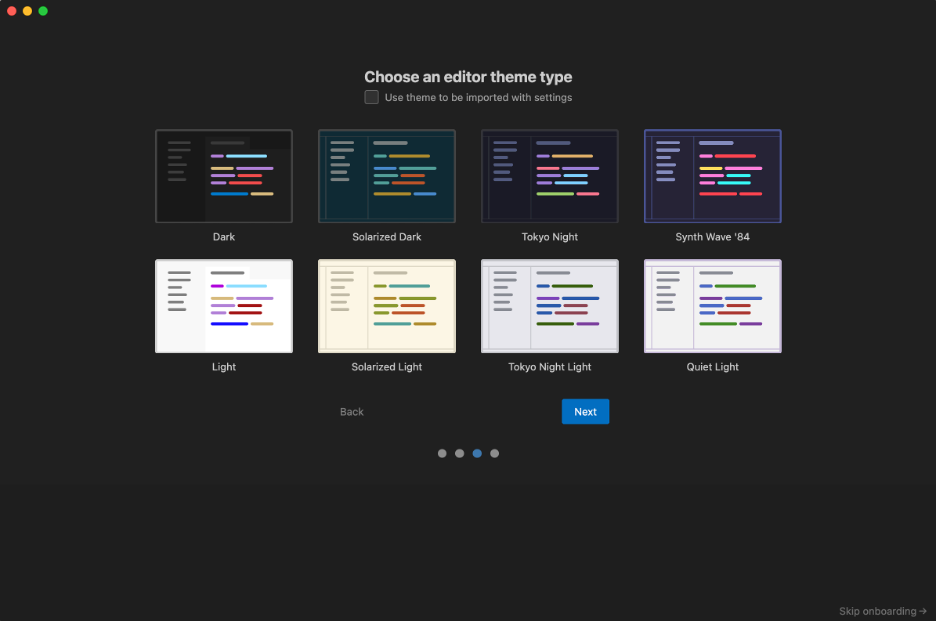The image size is (936, 622).
Task: Select the Tokyo Night Light theme preview
Action: click(550, 306)
